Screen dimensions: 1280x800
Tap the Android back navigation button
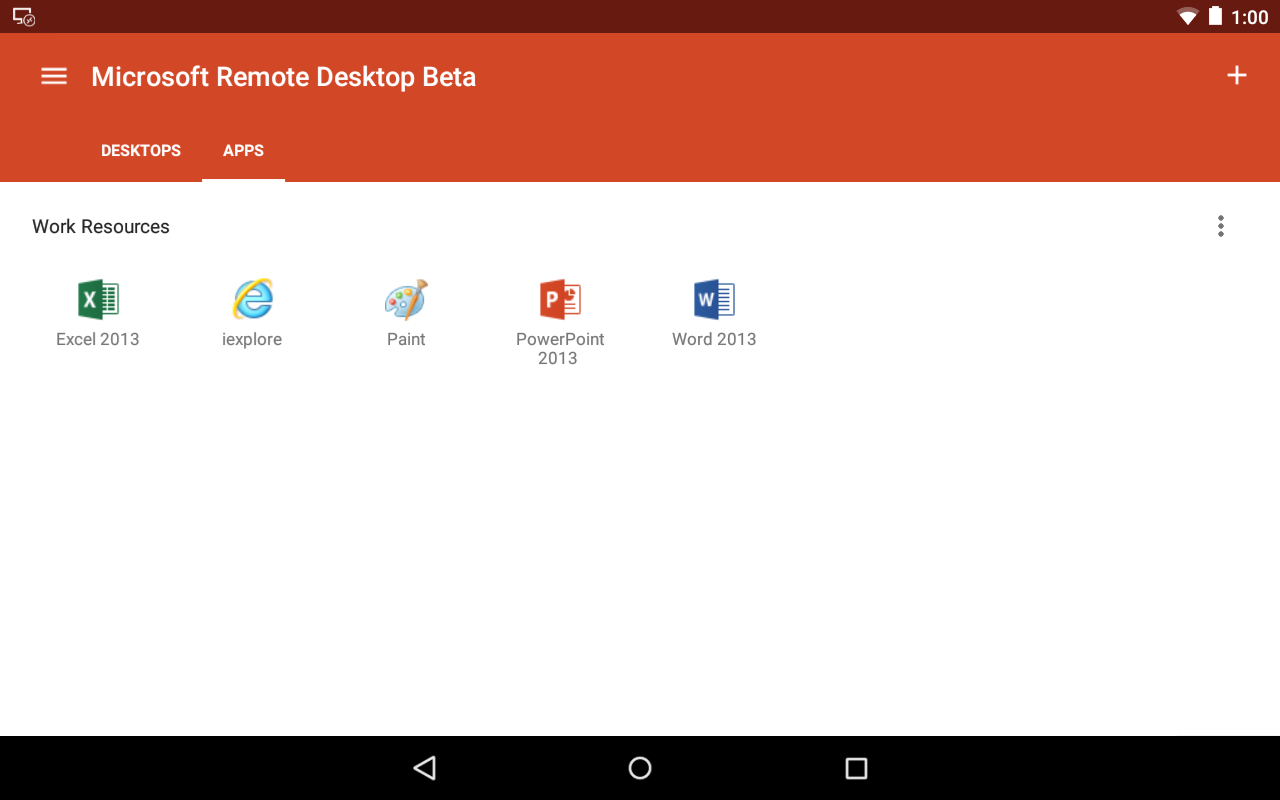(x=425, y=768)
